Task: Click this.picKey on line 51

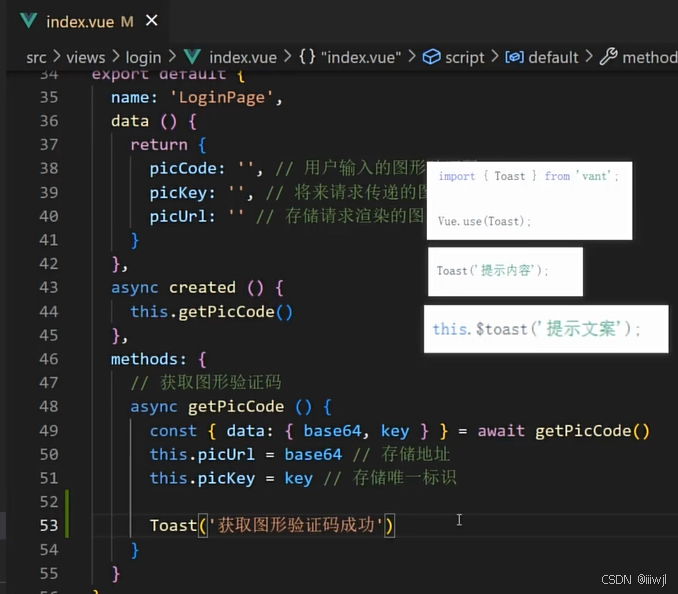Action: [202, 479]
